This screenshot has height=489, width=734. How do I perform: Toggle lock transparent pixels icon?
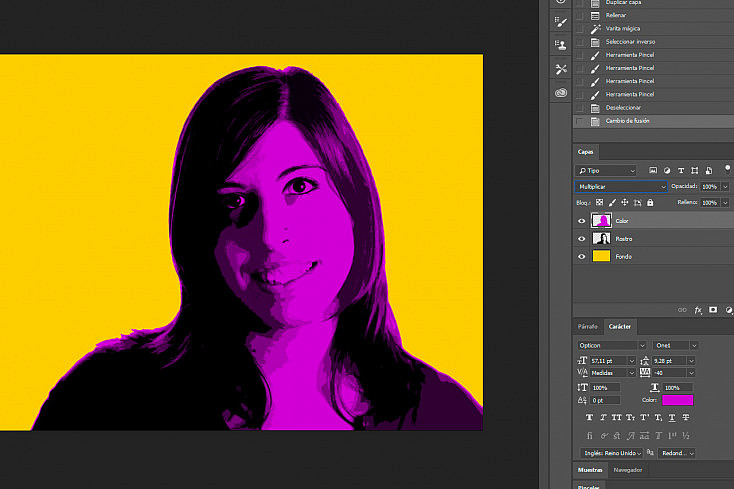pyautogui.click(x=600, y=203)
